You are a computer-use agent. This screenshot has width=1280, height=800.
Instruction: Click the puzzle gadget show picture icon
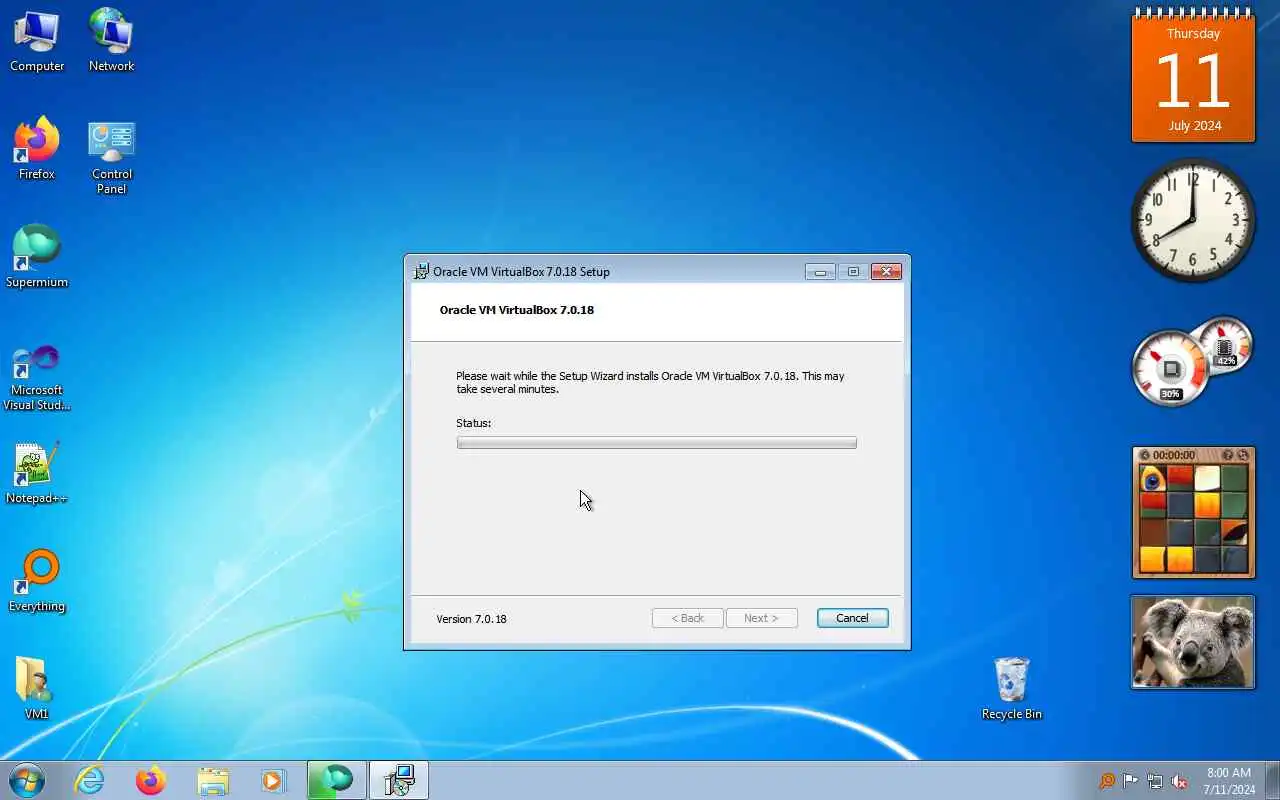tap(1228, 455)
